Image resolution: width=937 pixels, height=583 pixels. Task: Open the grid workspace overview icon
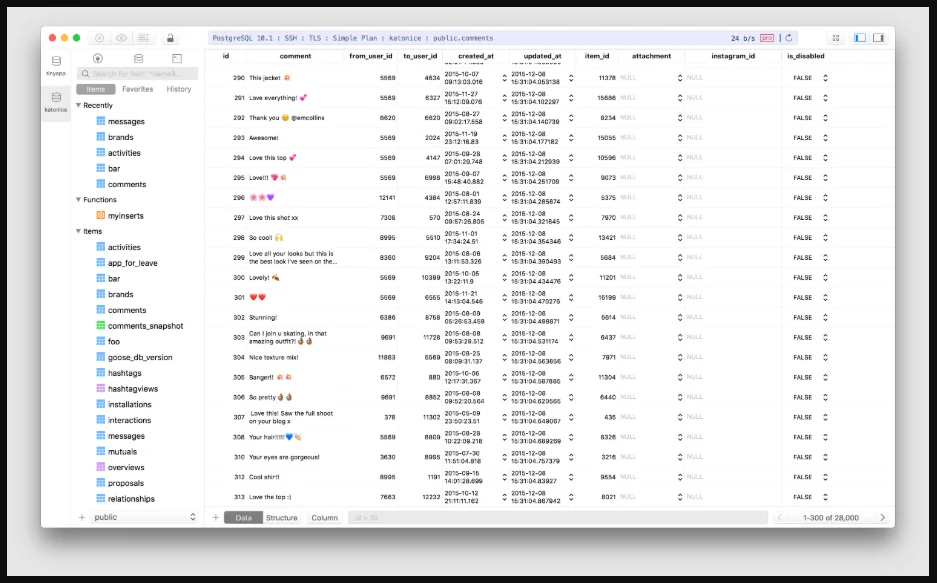pos(836,38)
